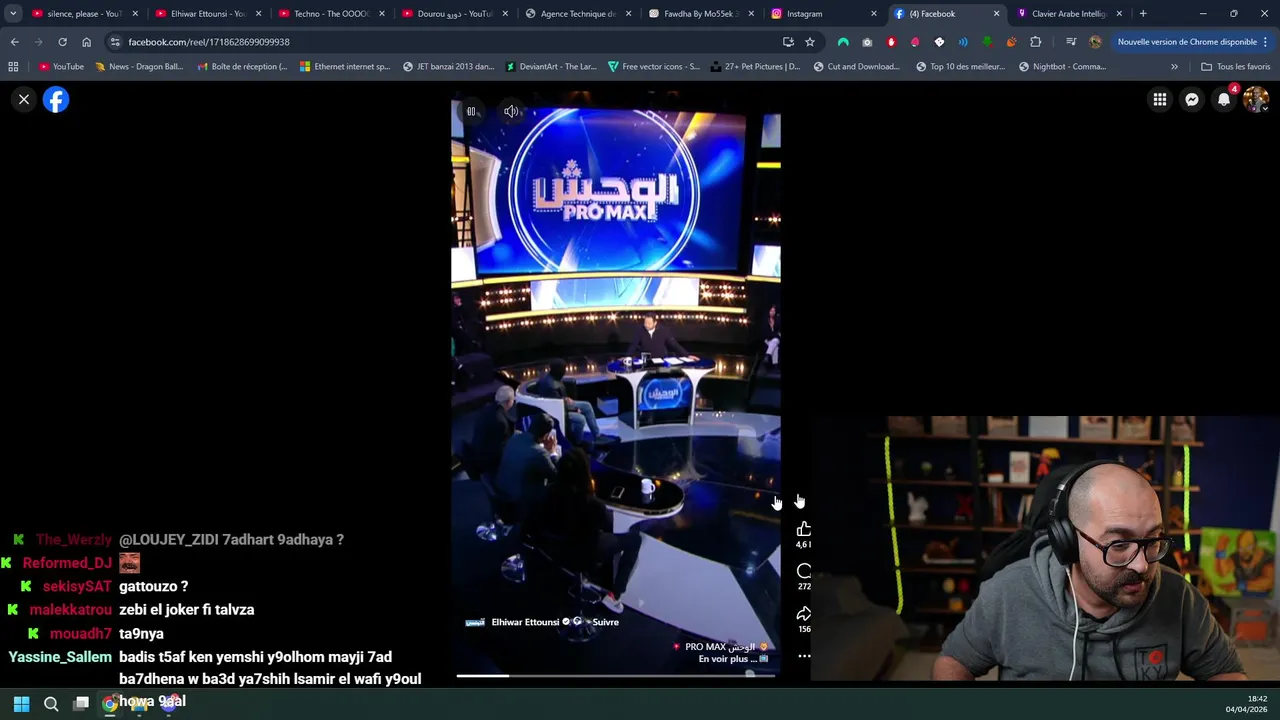
Task: Close the reel with the X icon
Action: tap(24, 99)
